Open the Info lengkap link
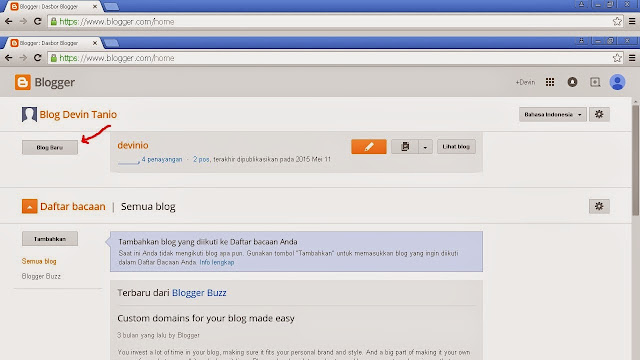The width and height of the screenshot is (640, 360). coord(217,262)
